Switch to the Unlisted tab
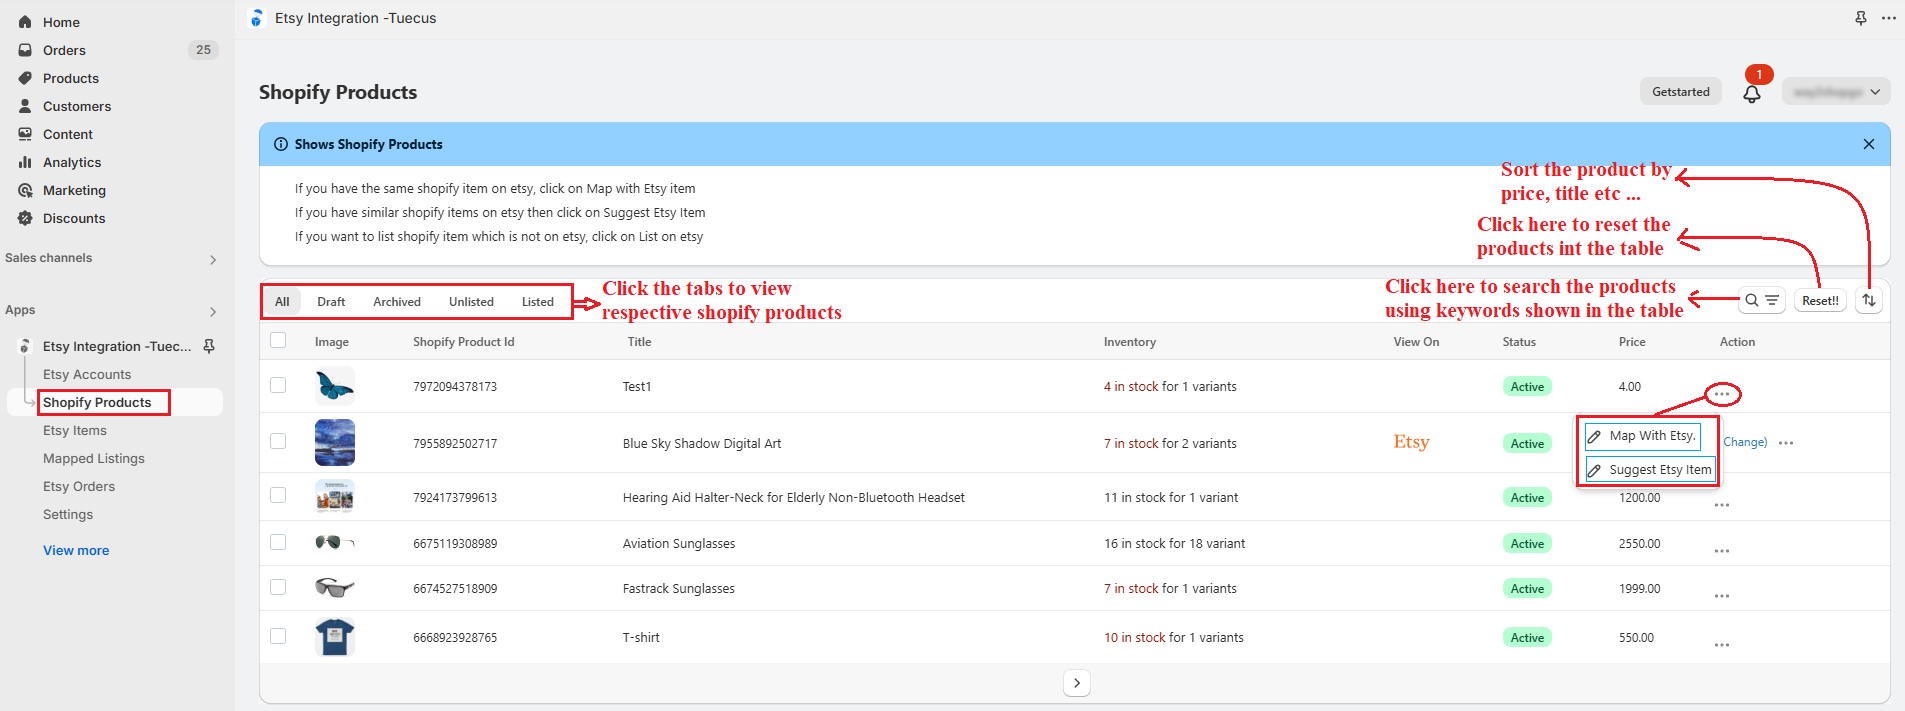Screen dimensions: 1905x711 (x=471, y=301)
